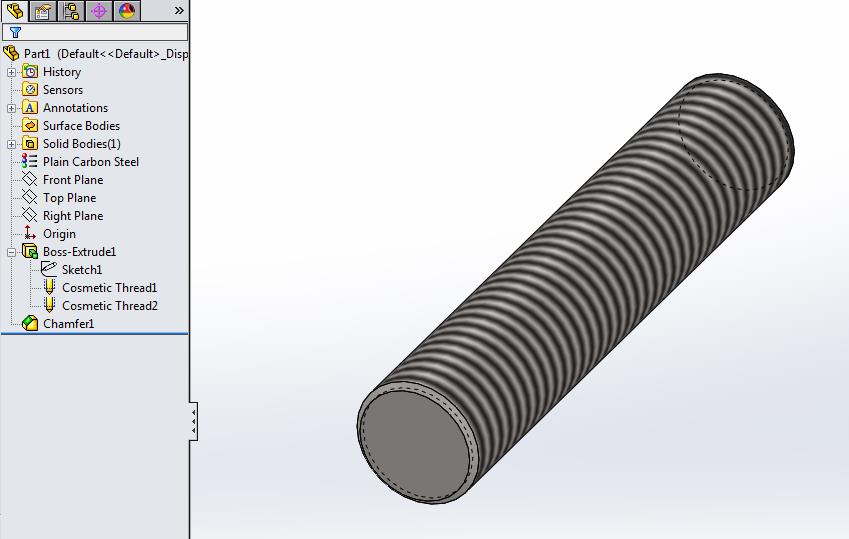
Task: Switch to the ConfigurationManager tab
Action: coord(71,11)
